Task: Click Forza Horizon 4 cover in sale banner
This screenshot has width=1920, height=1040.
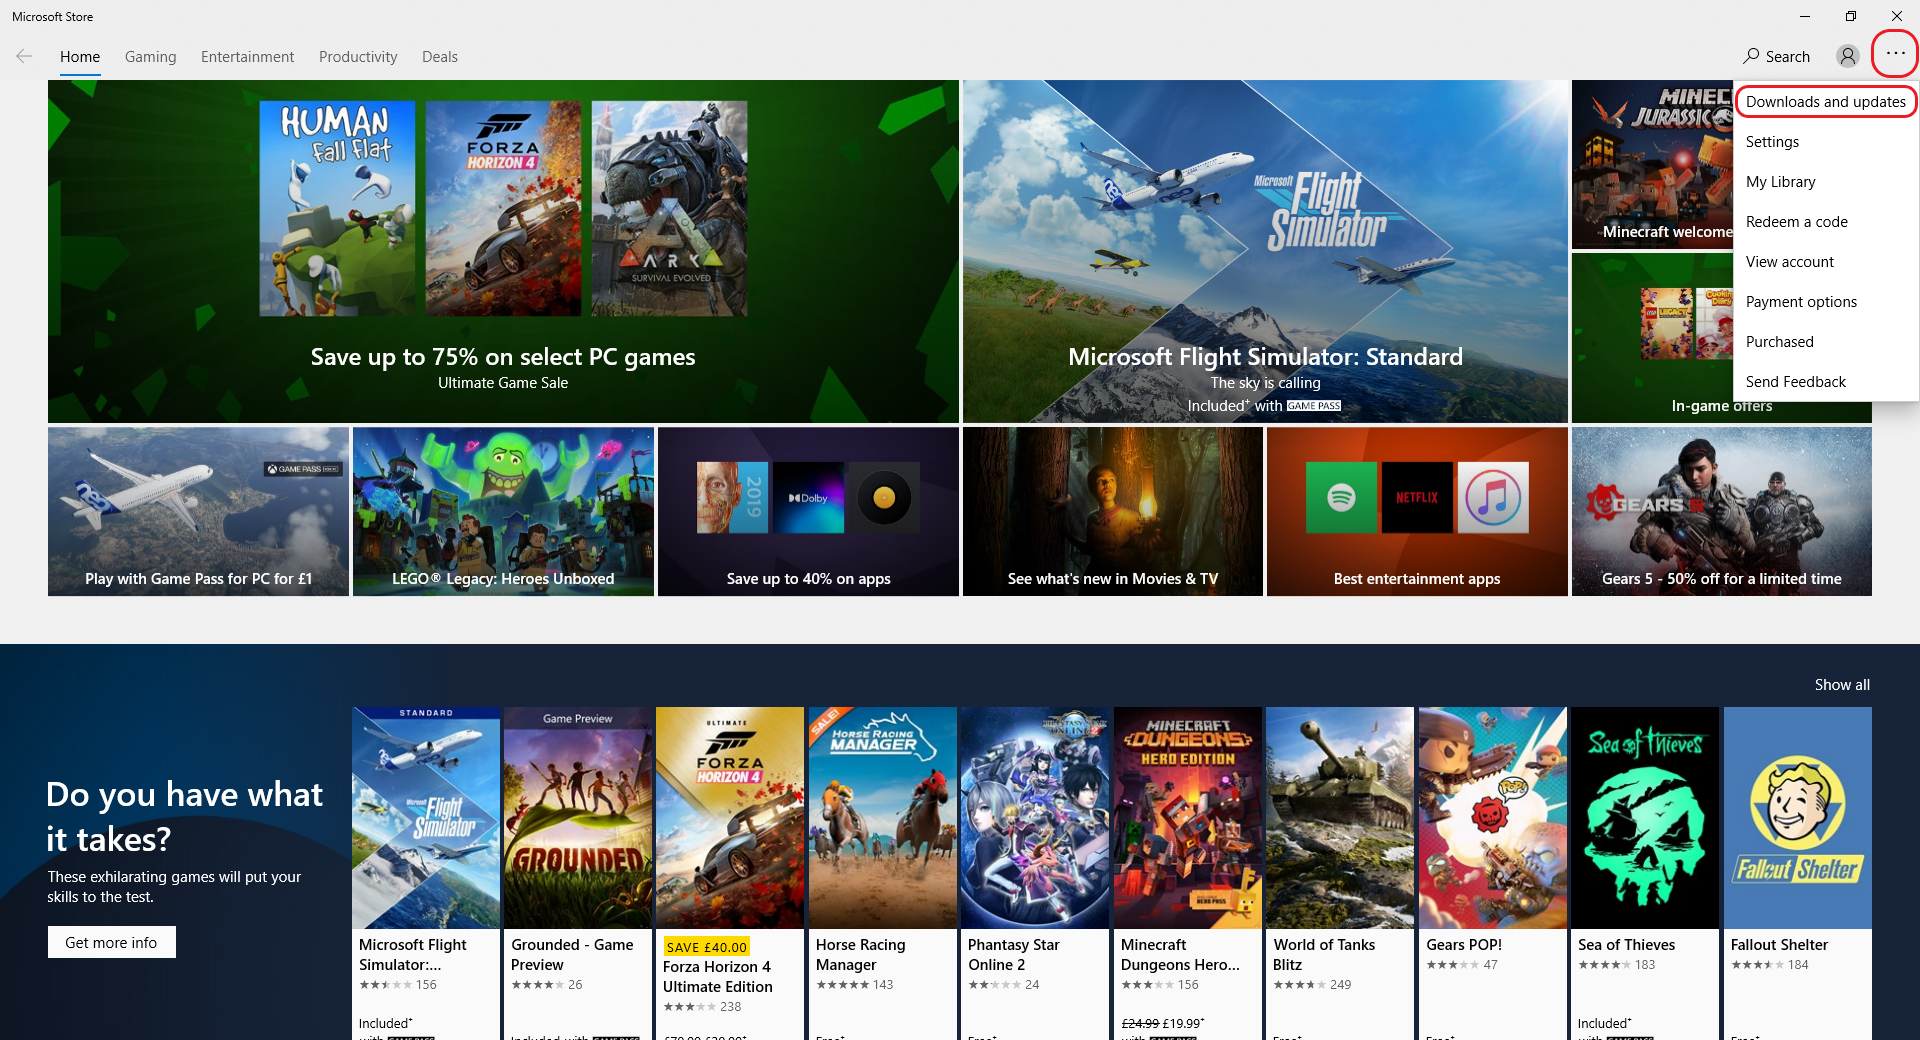Action: pos(503,208)
